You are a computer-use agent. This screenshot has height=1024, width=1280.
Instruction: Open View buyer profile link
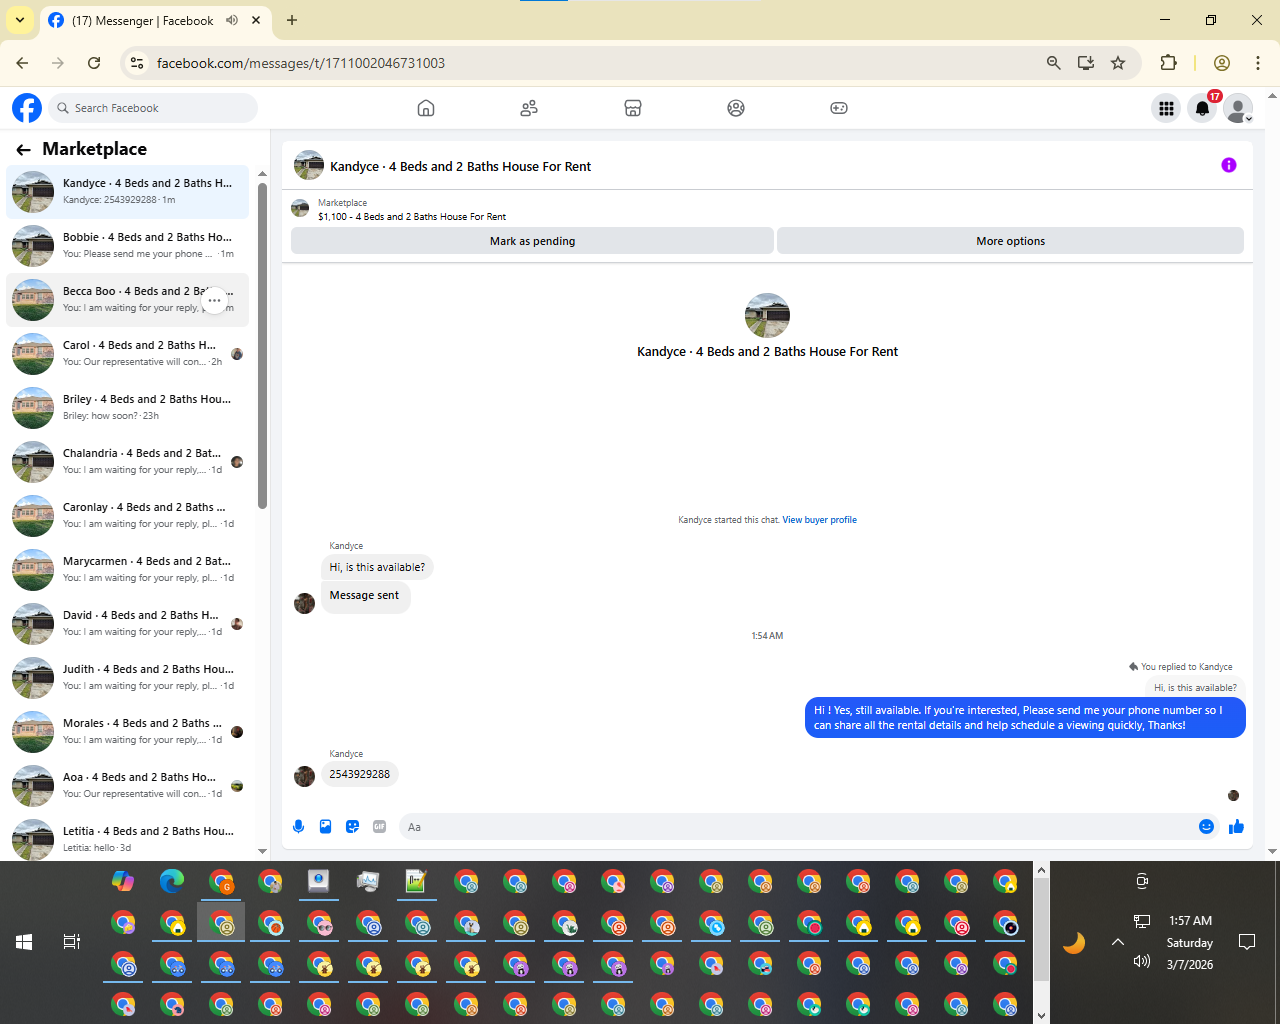coord(819,520)
